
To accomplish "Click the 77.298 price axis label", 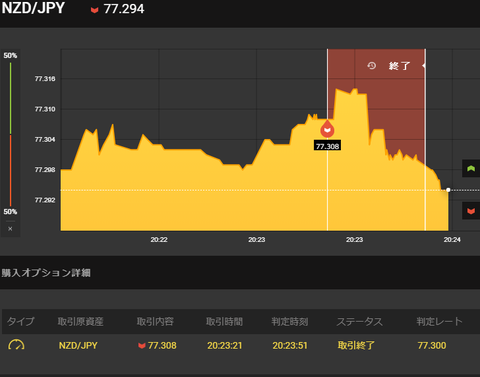I will (45, 170).
